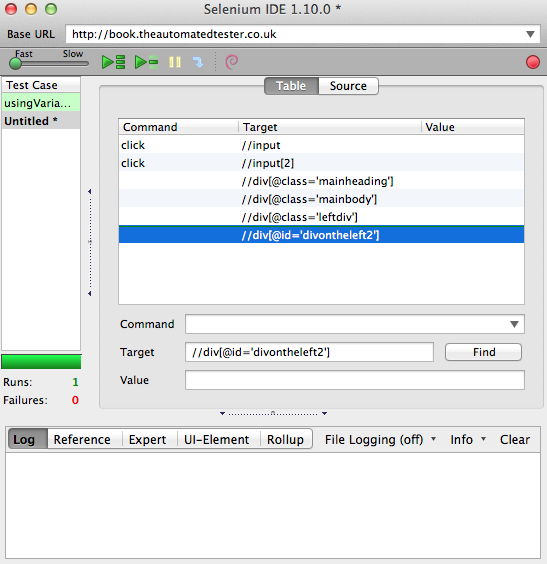Switch to Table view tab
547x564 pixels.
coord(291,86)
